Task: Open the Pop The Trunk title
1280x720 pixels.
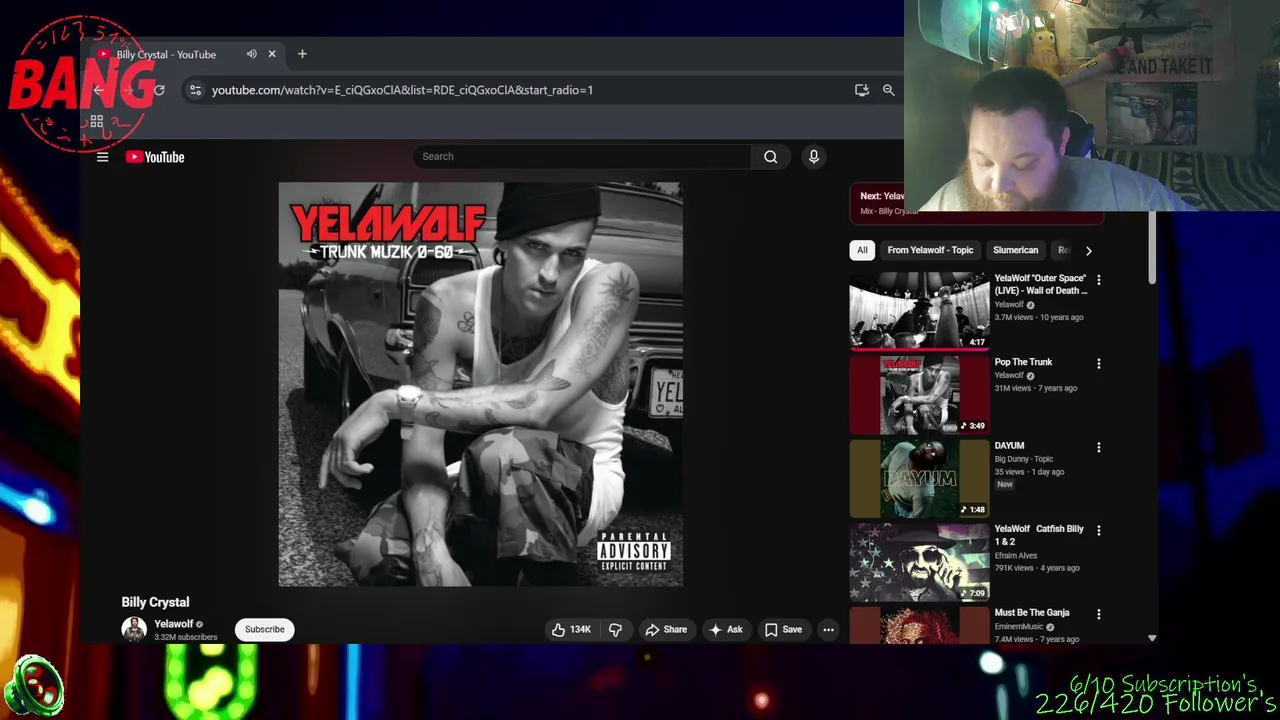Action: tap(1023, 362)
